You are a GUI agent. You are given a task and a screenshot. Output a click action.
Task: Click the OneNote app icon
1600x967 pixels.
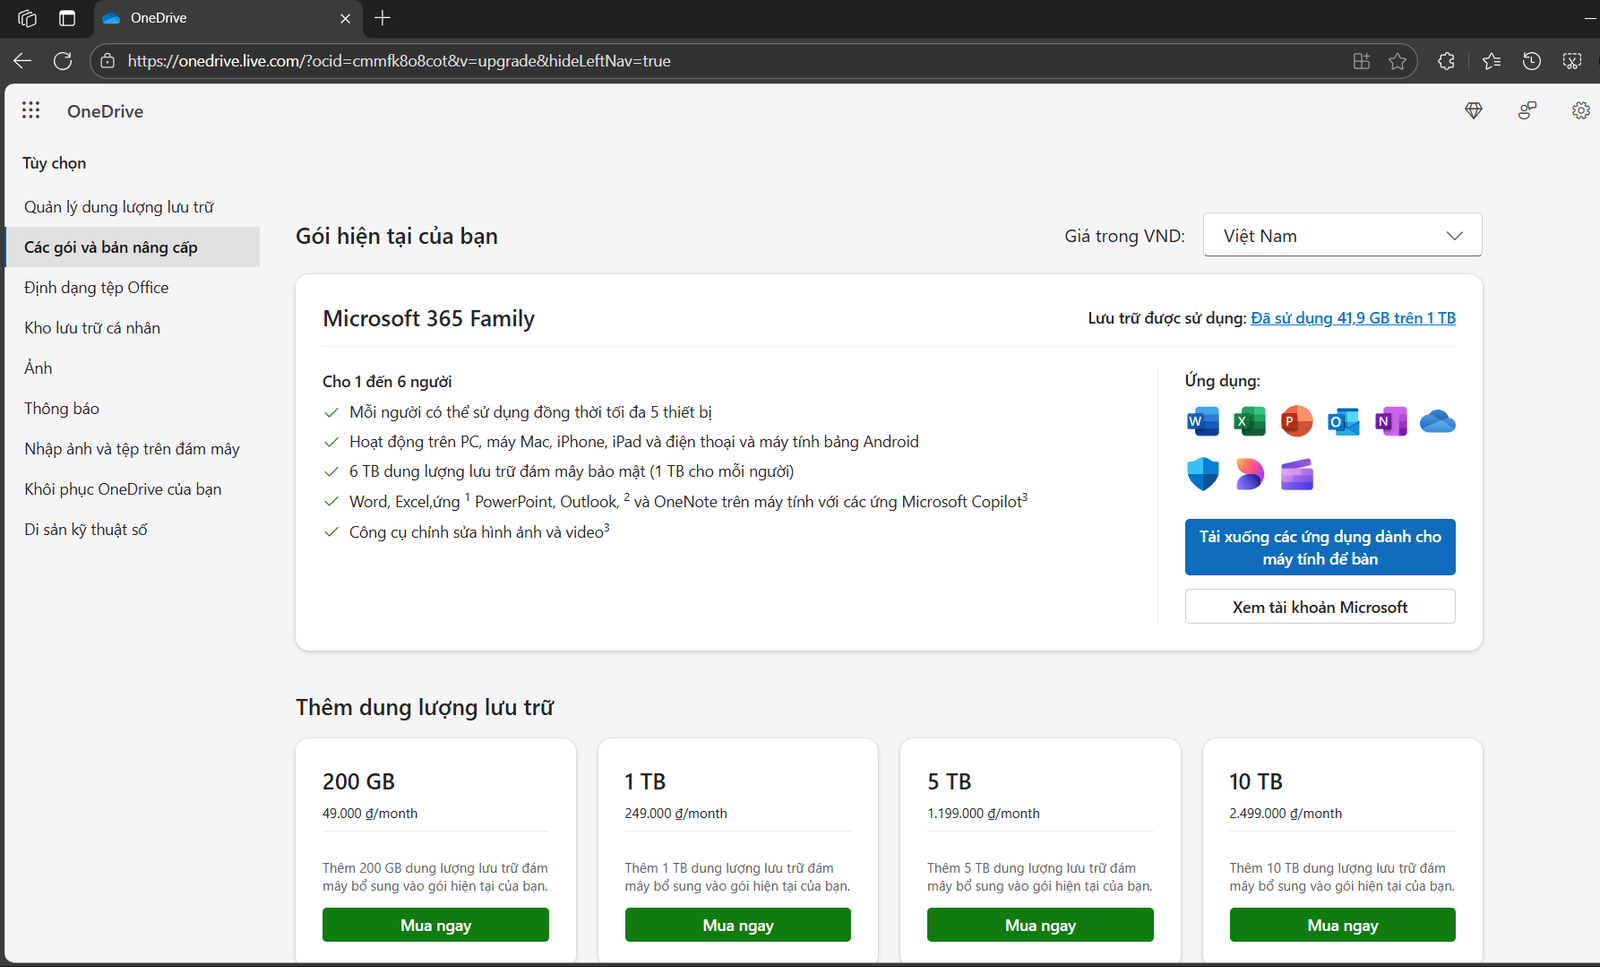coord(1390,421)
